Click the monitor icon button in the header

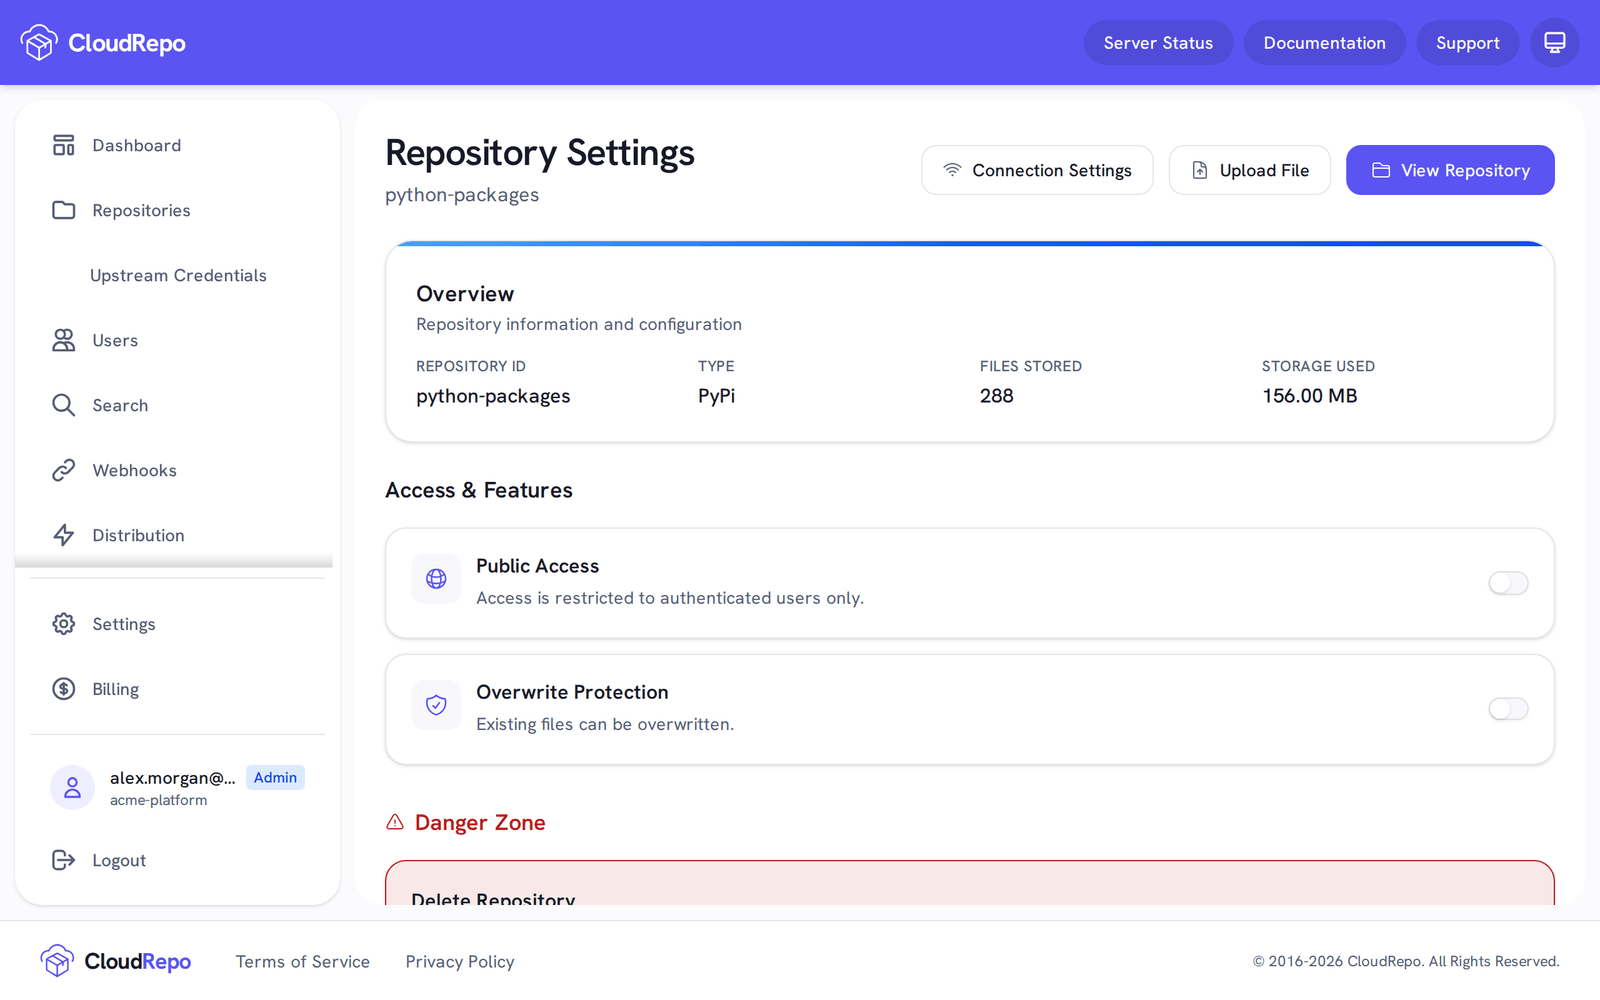[x=1555, y=43]
